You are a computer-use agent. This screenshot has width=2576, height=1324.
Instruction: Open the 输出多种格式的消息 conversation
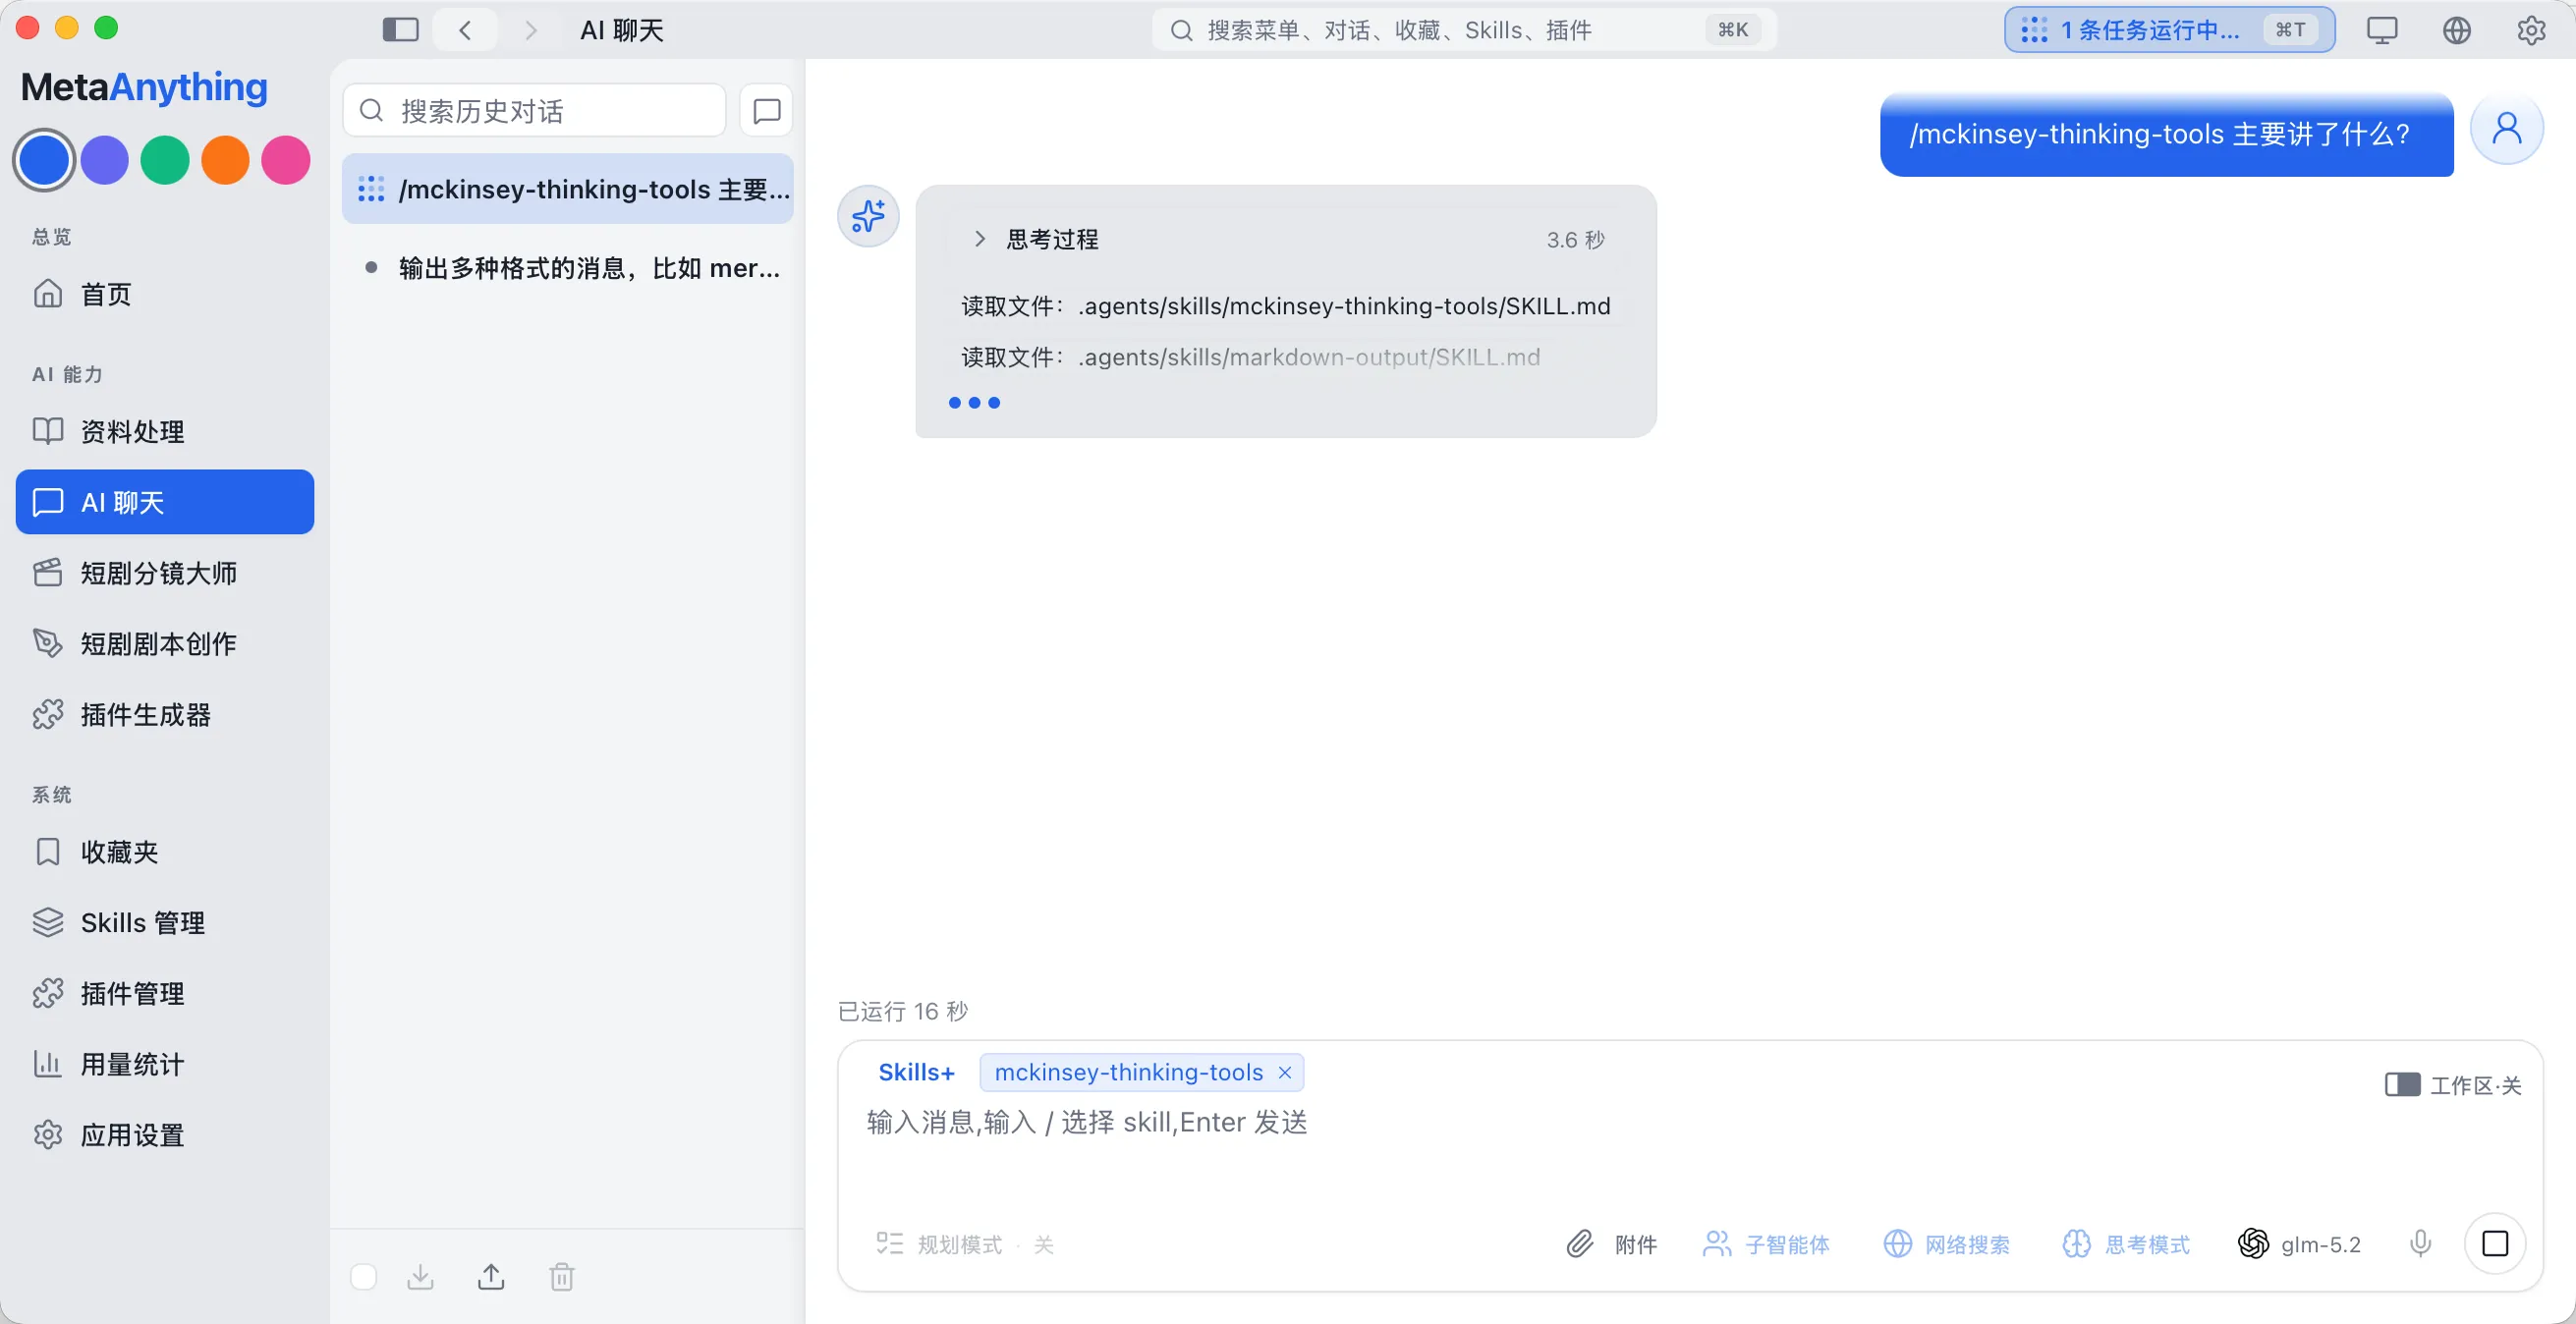[x=568, y=268]
